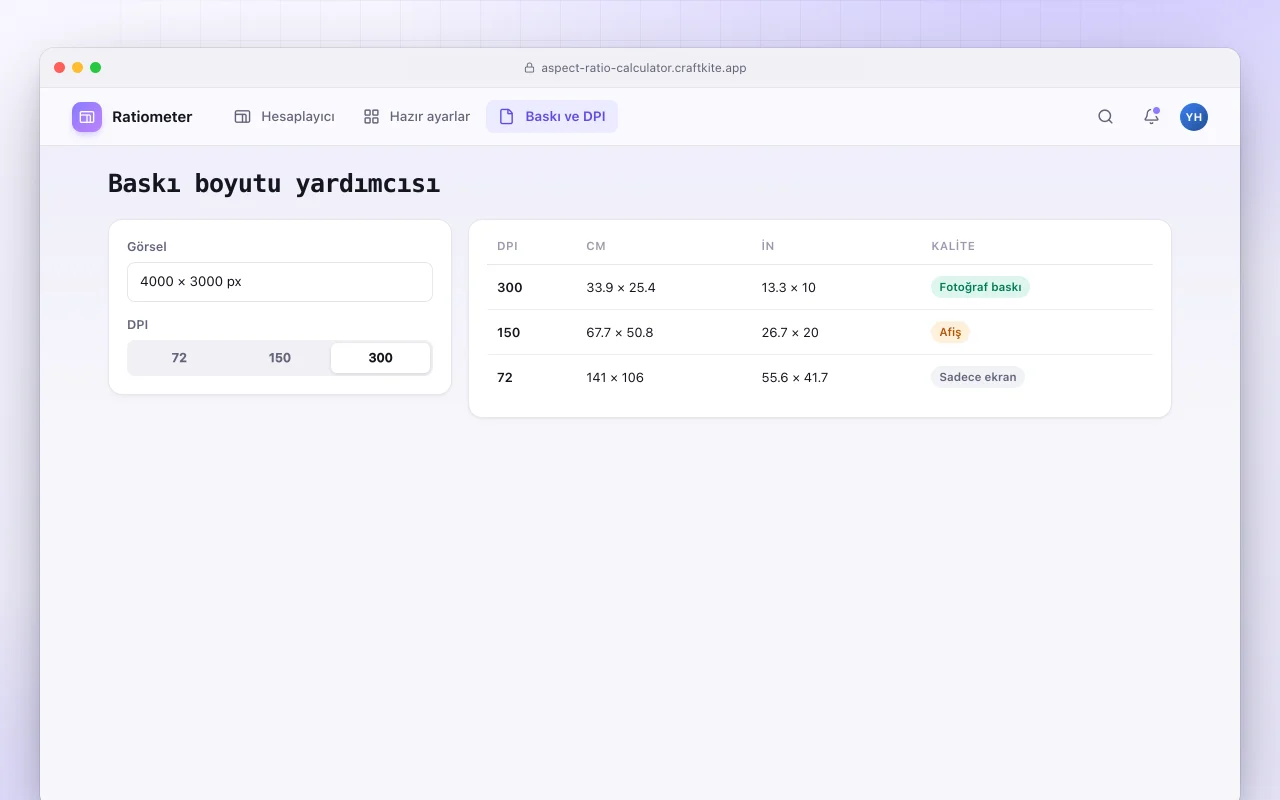
Task: Click the 150 value in the table DPI column
Action: pos(509,332)
